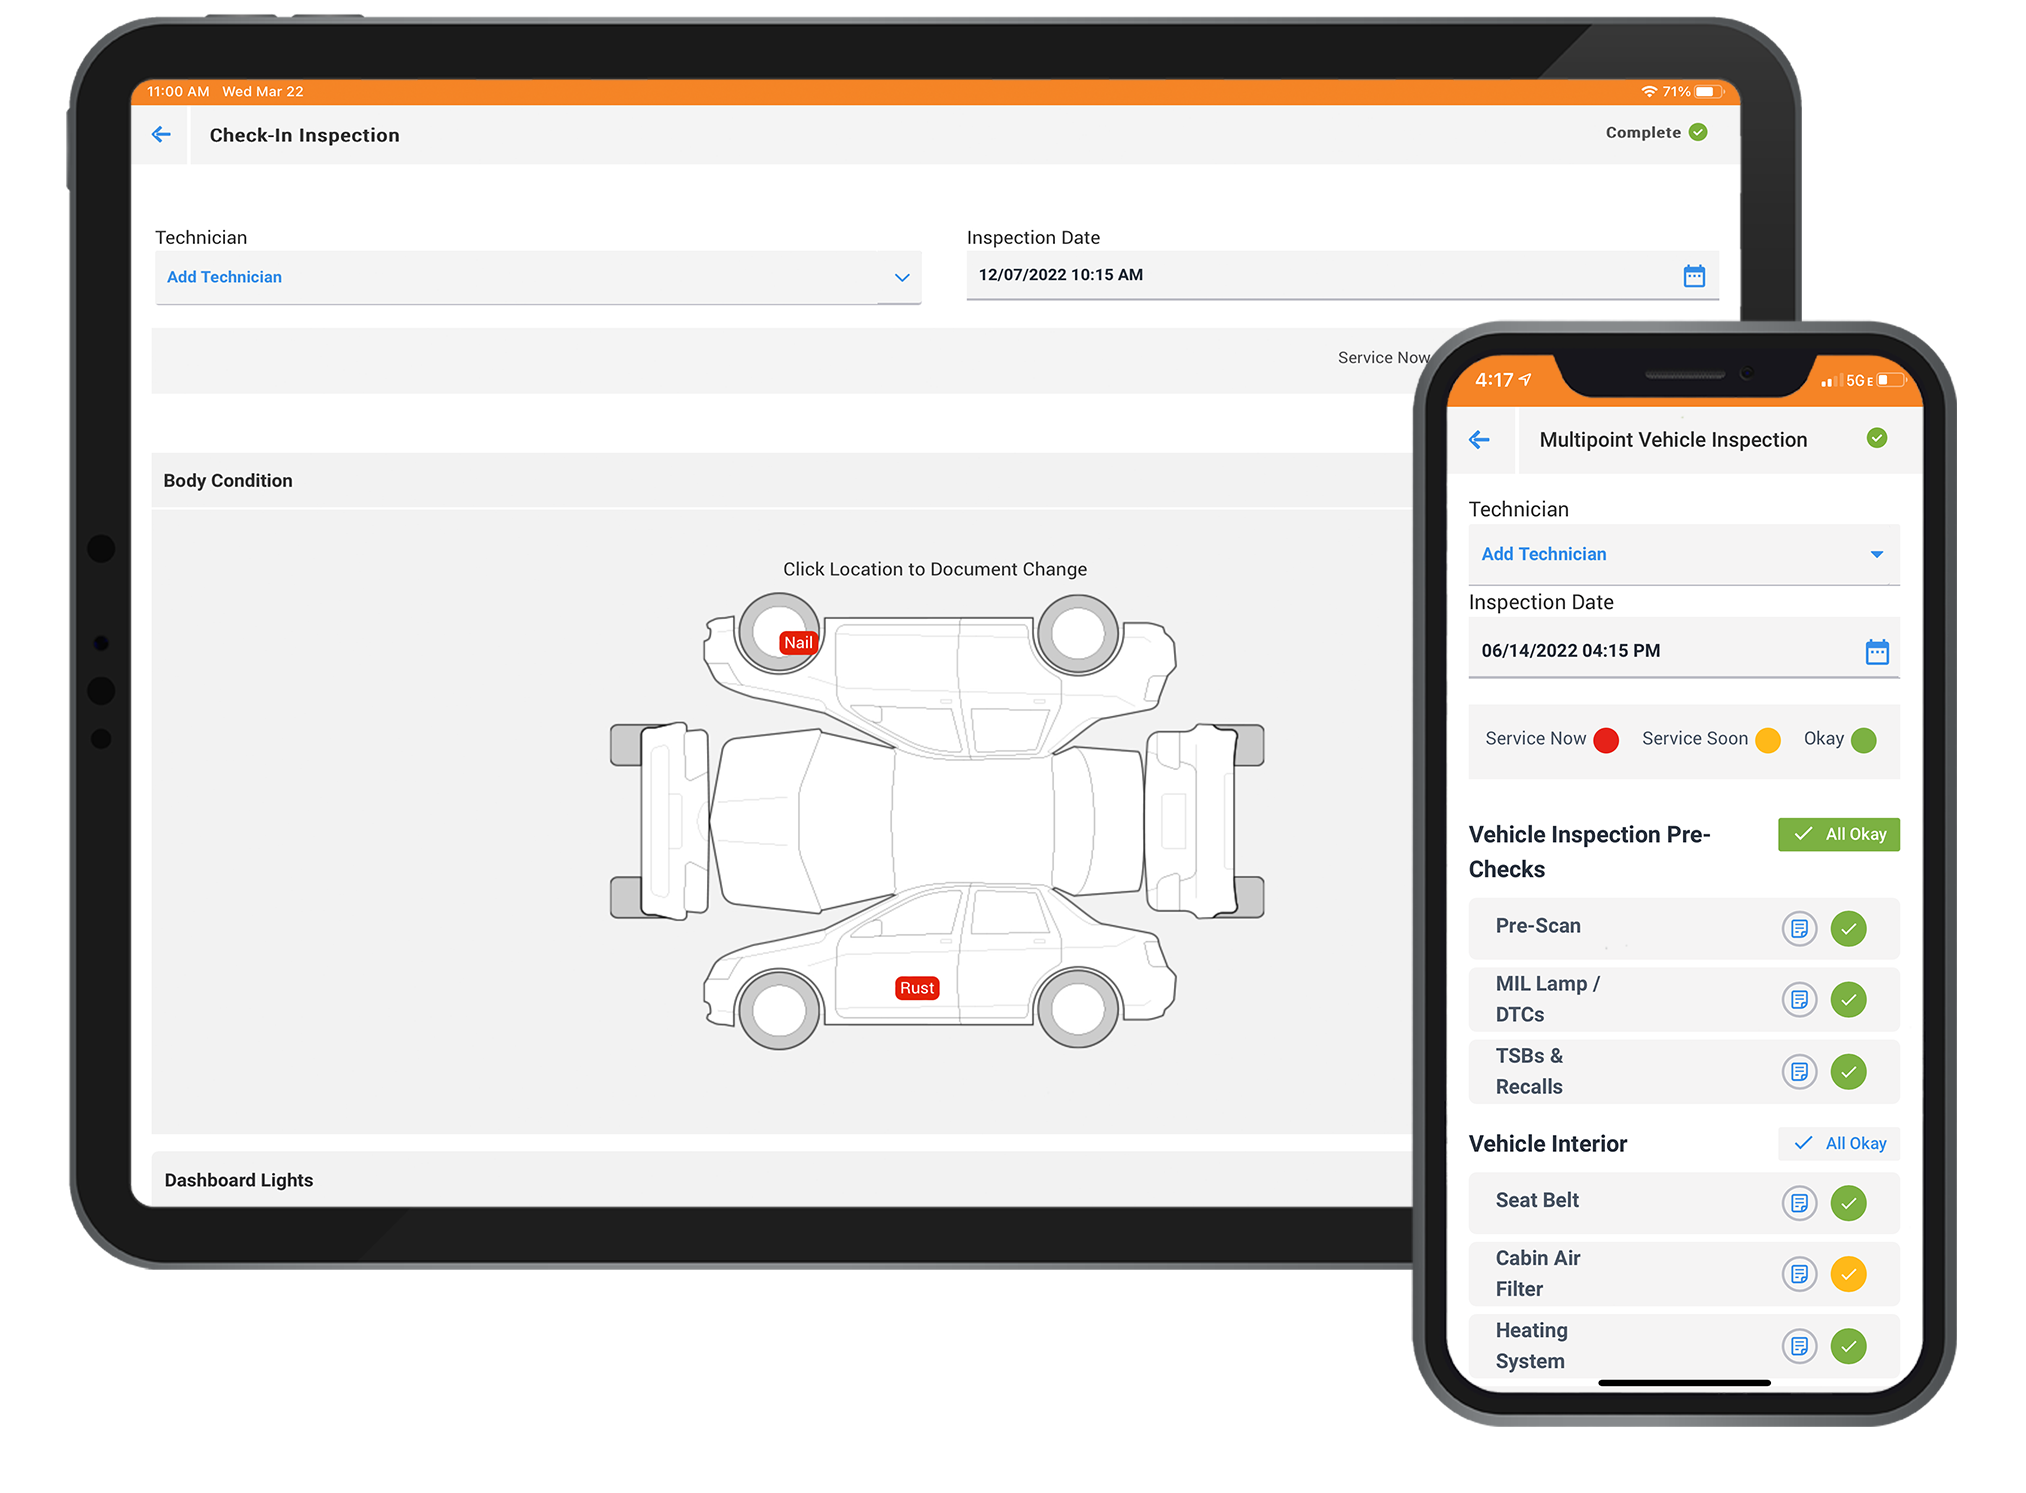The image size is (2026, 1493).
Task: Click the Rust marker on the car diagram
Action: 916,987
